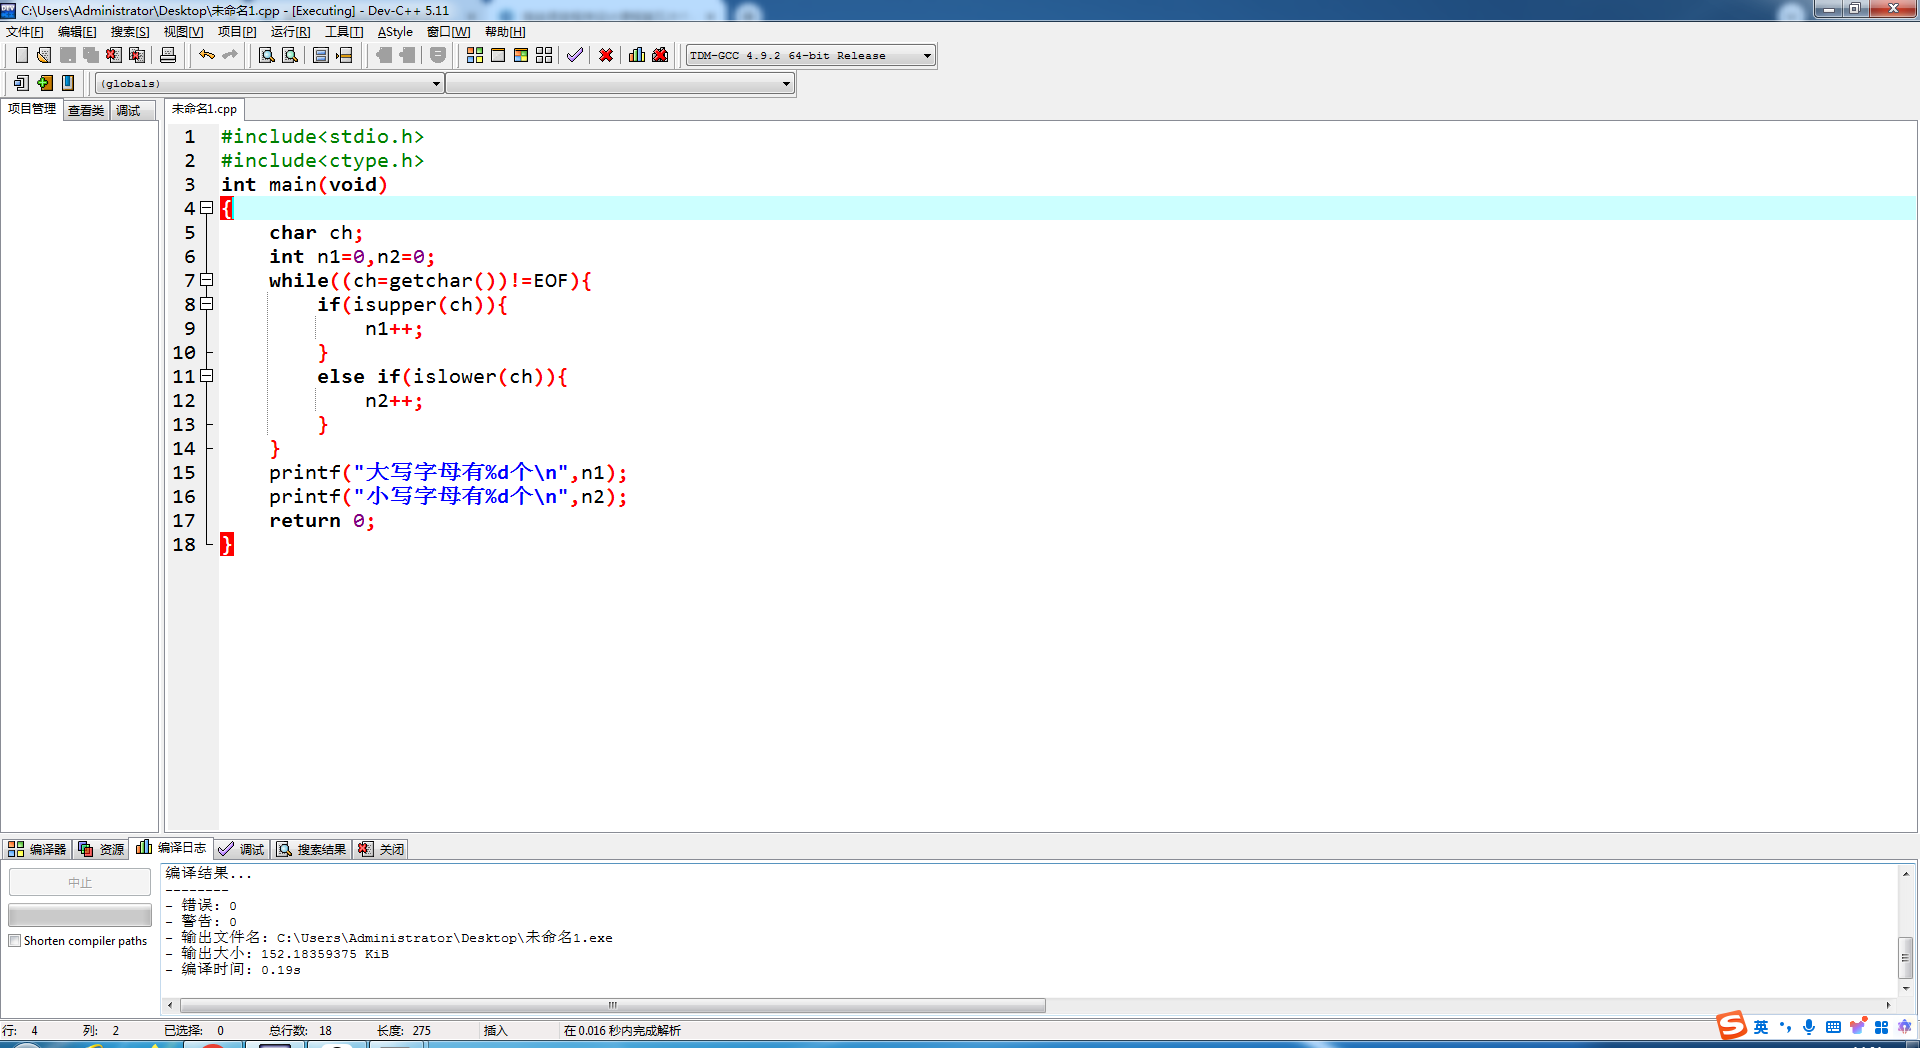This screenshot has width=1920, height=1048.
Task: Open the 帮助[H] menu
Action: pos(505,32)
